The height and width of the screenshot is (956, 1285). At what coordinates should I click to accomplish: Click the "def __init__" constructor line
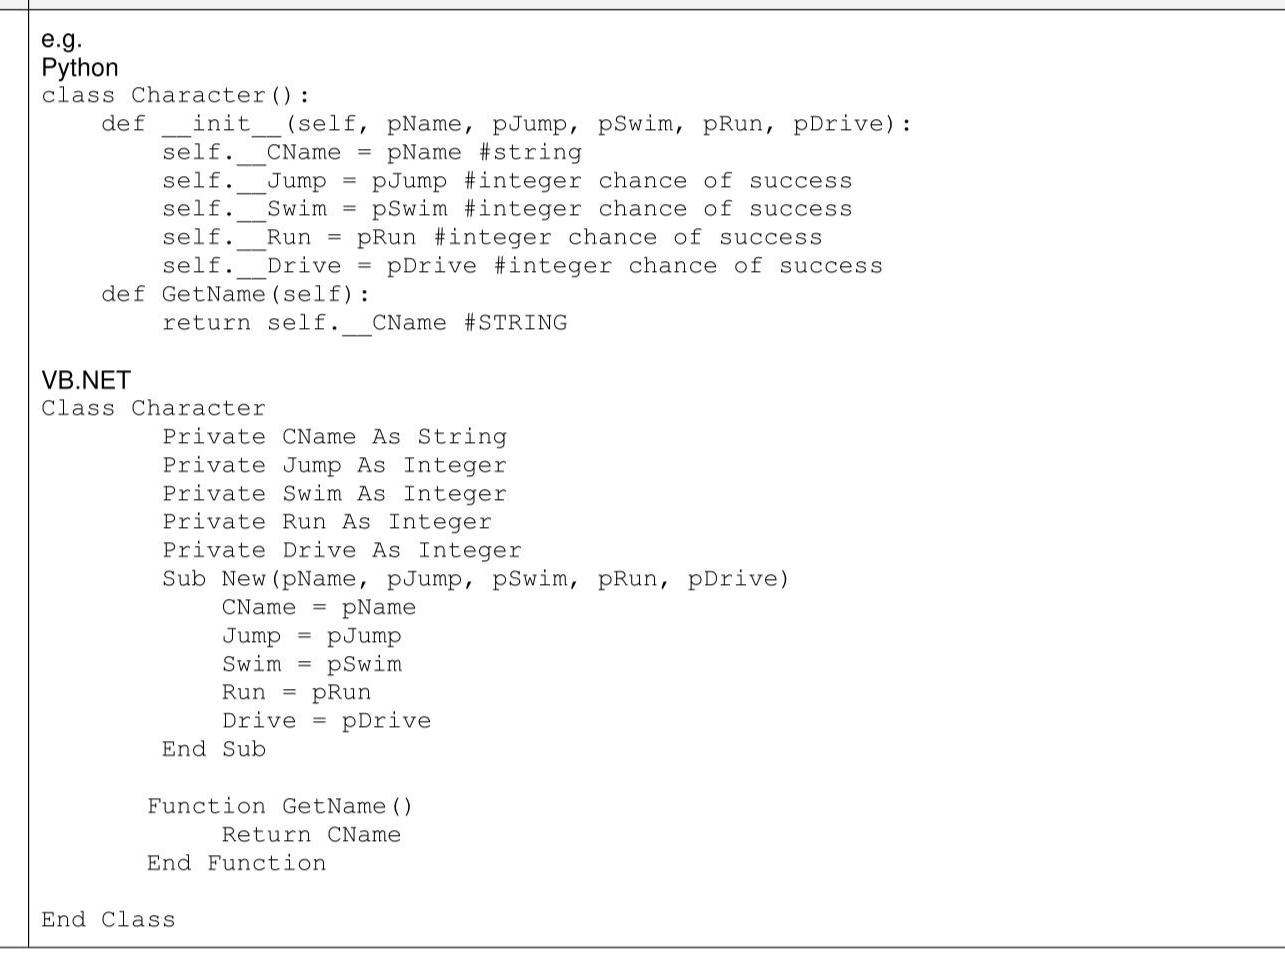(x=505, y=124)
